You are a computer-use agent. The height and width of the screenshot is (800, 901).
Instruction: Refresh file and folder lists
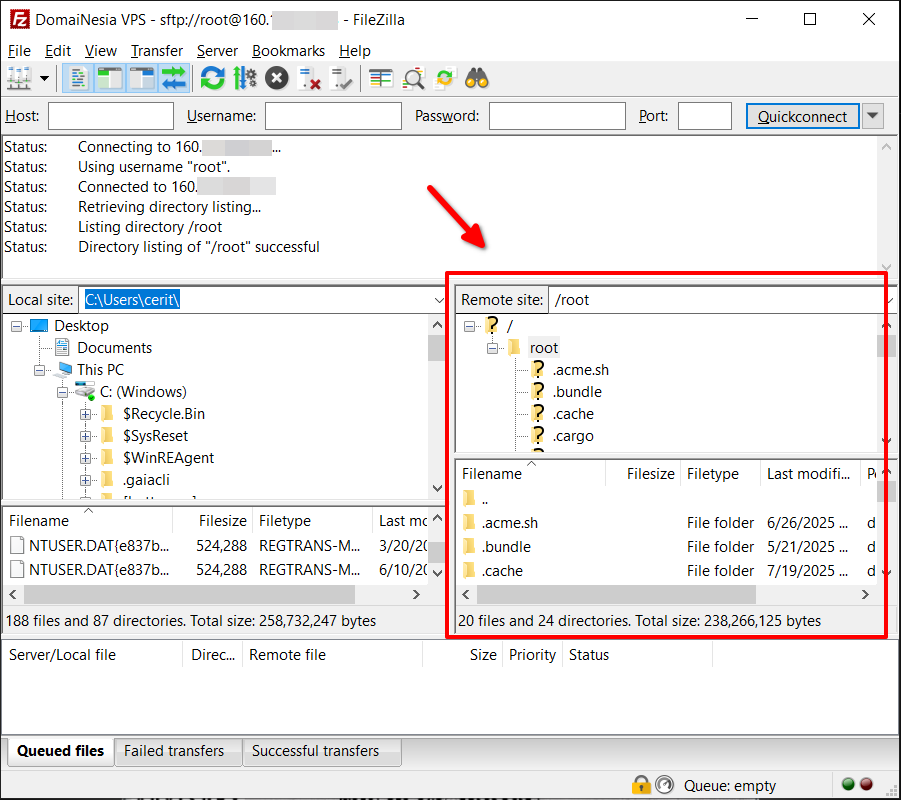tap(213, 78)
